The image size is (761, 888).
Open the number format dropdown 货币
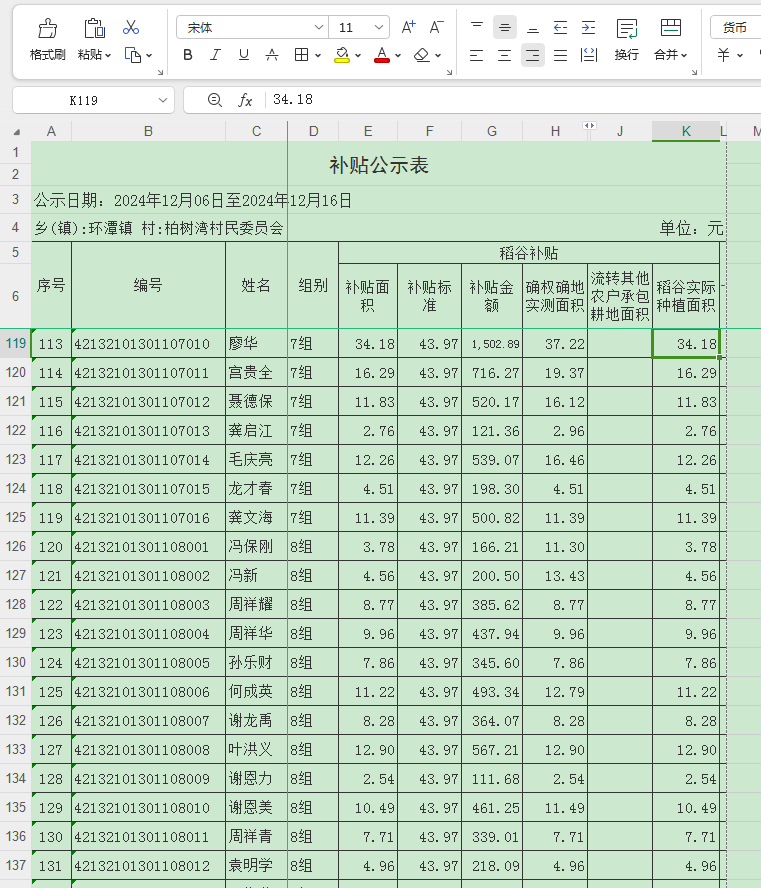(x=736, y=27)
